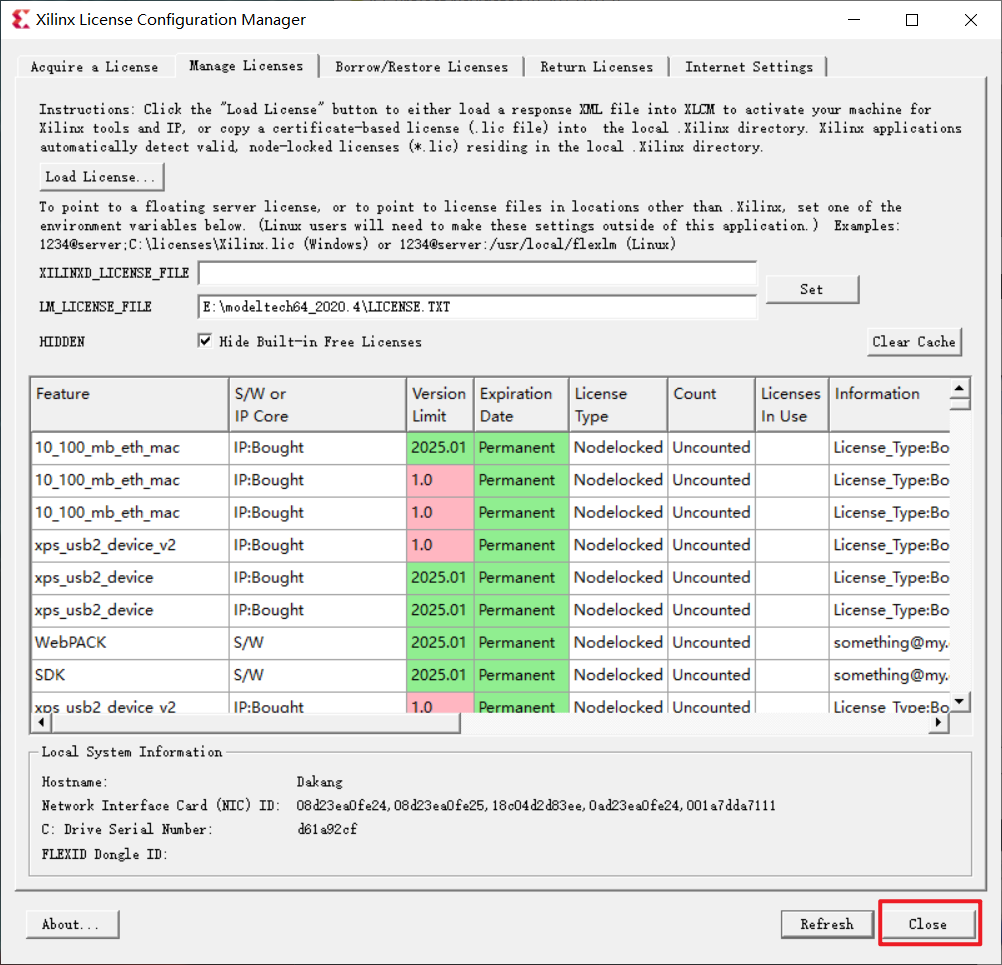Click the Expiration Date column header
The width and height of the screenshot is (1002, 965).
(x=521, y=405)
